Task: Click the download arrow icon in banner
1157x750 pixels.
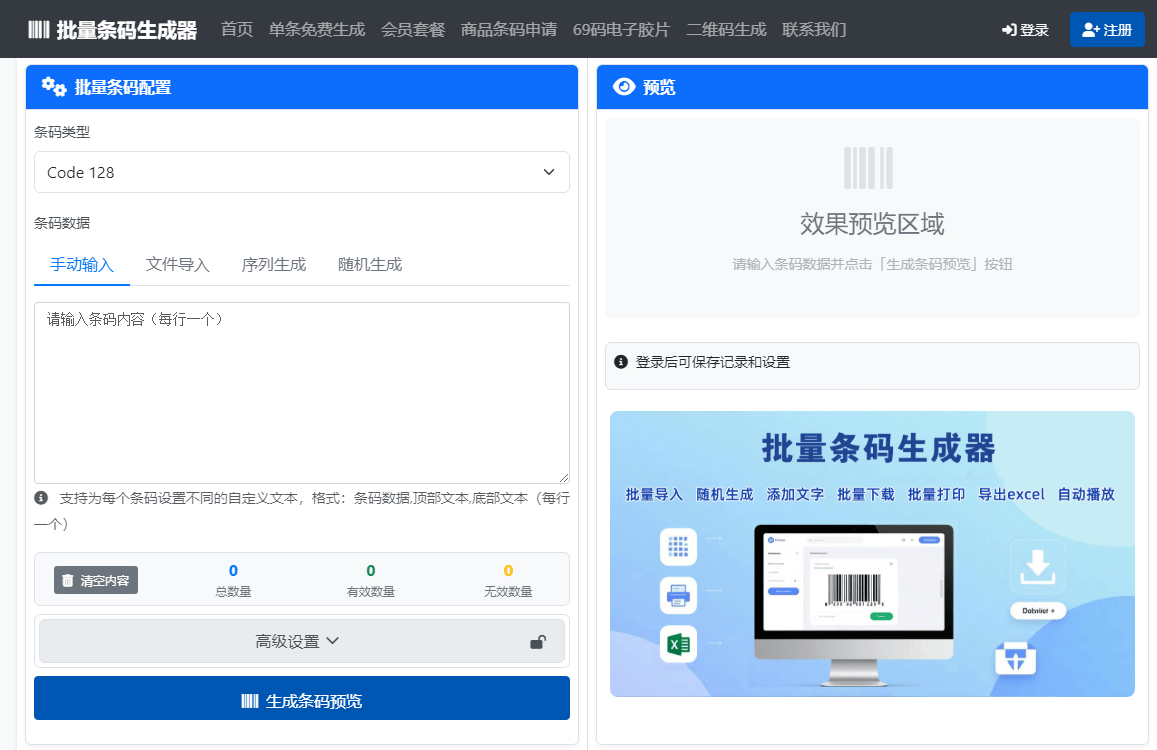Action: pyautogui.click(x=1037, y=567)
